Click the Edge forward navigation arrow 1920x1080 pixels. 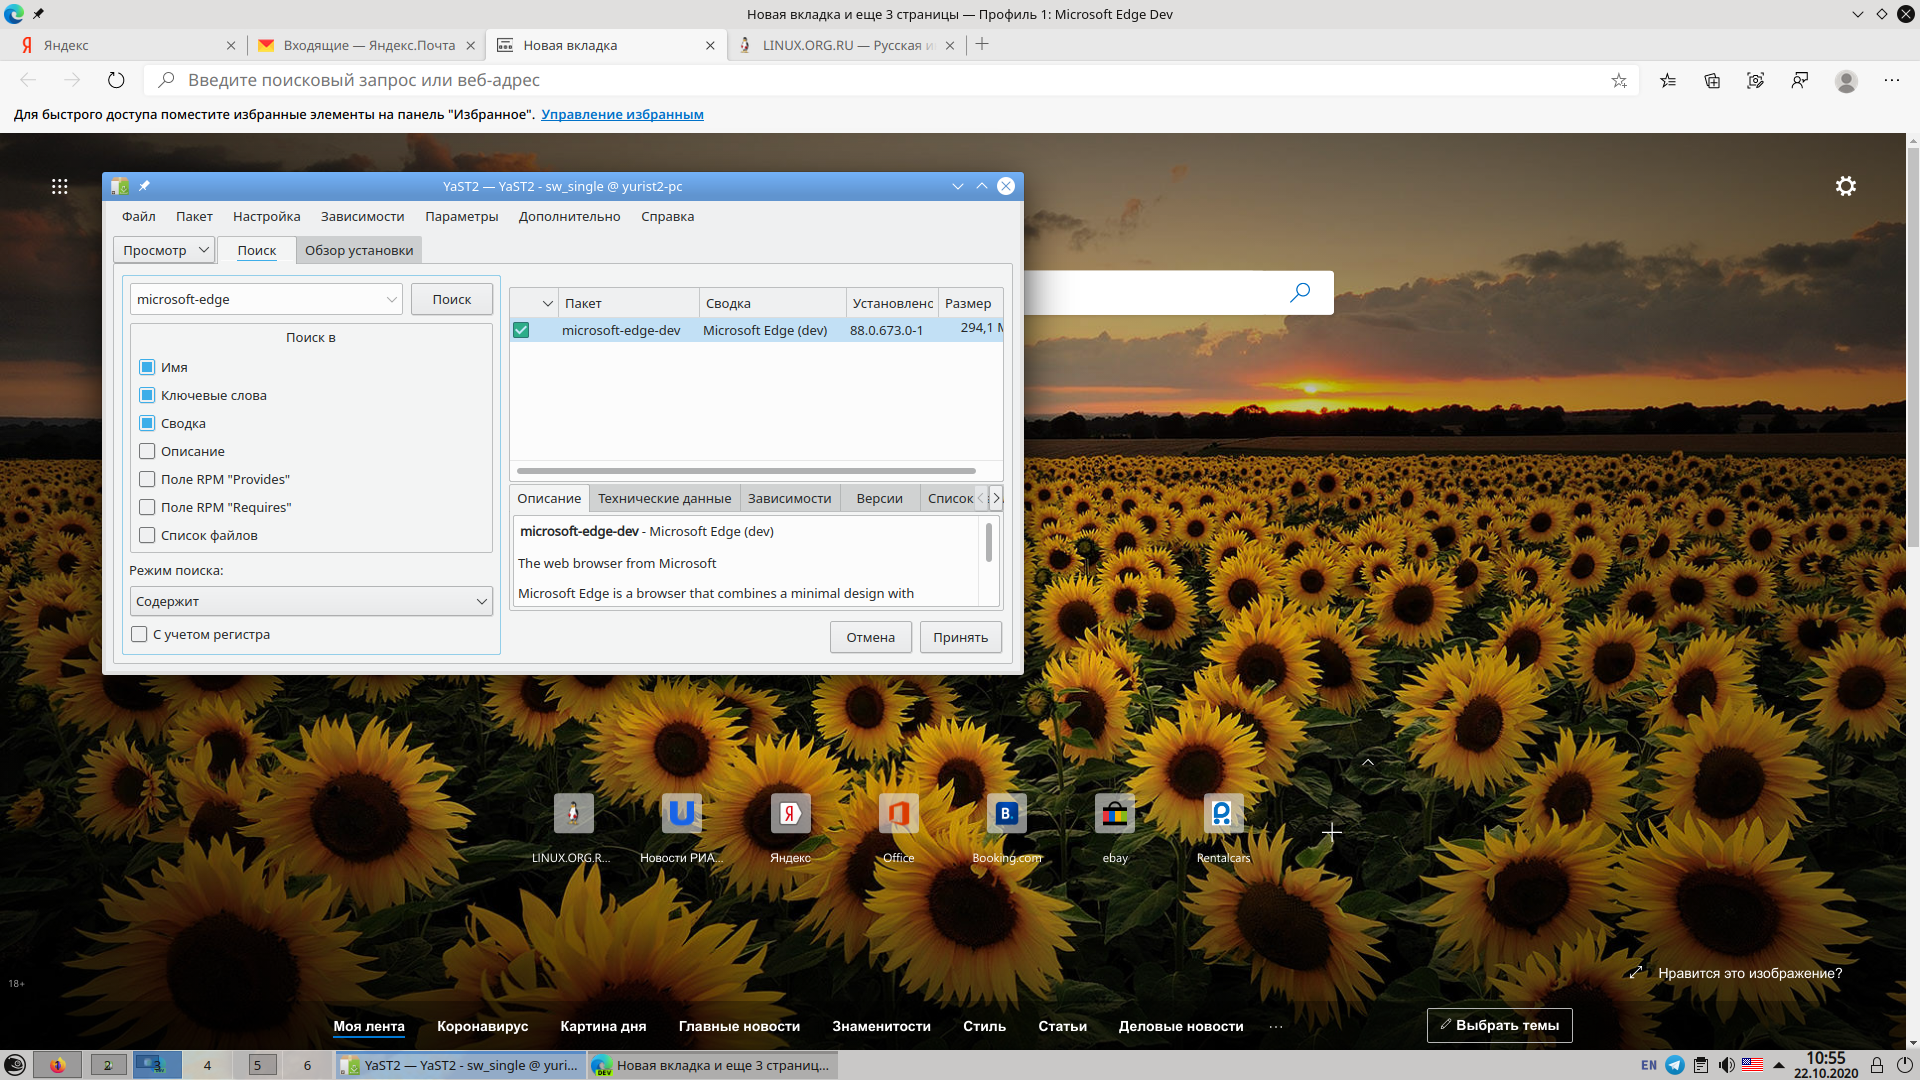pos(72,80)
